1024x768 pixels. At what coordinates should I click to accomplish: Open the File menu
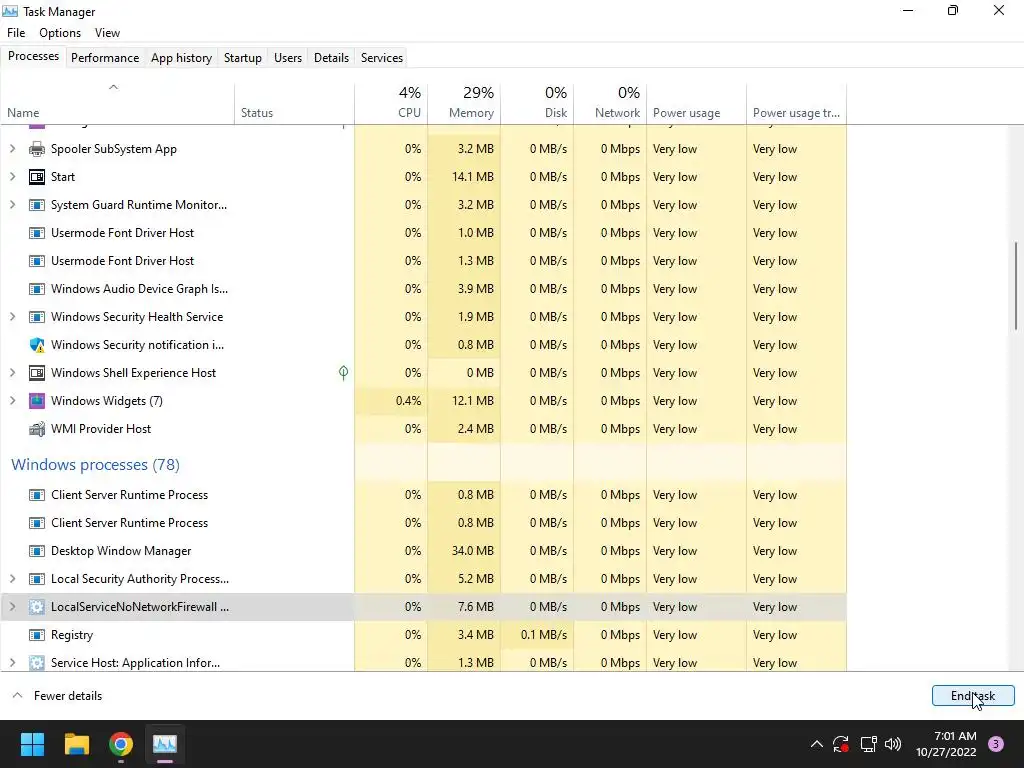pos(16,33)
